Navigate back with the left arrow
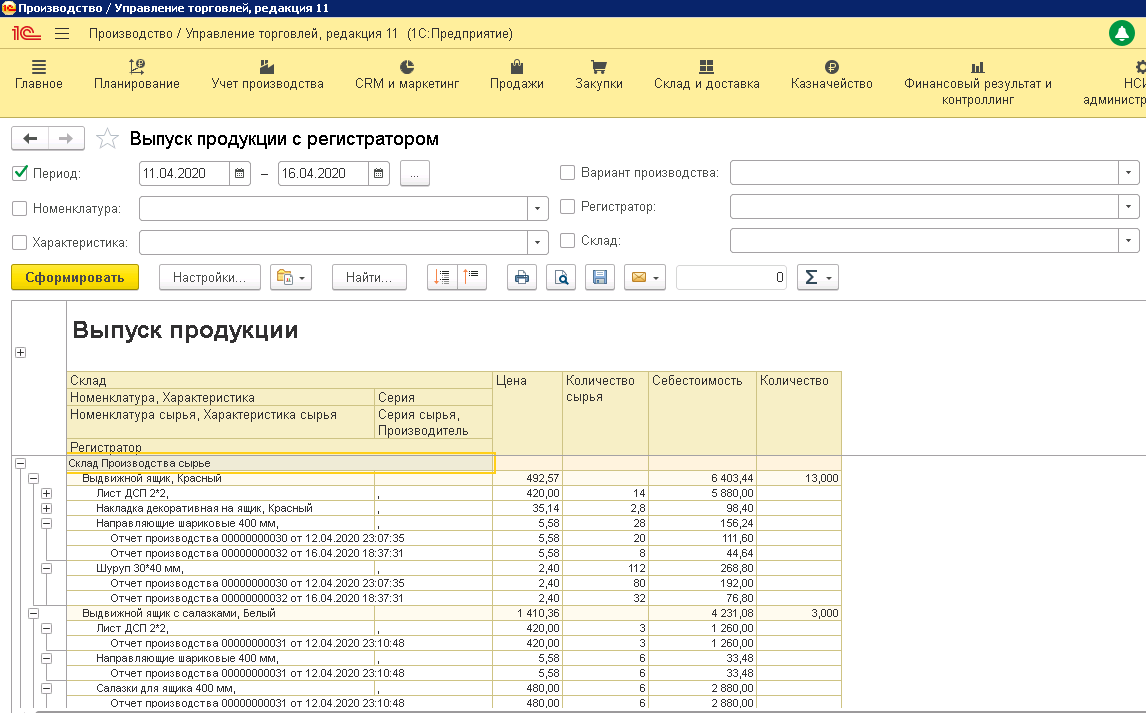The width and height of the screenshot is (1146, 713). coord(30,139)
